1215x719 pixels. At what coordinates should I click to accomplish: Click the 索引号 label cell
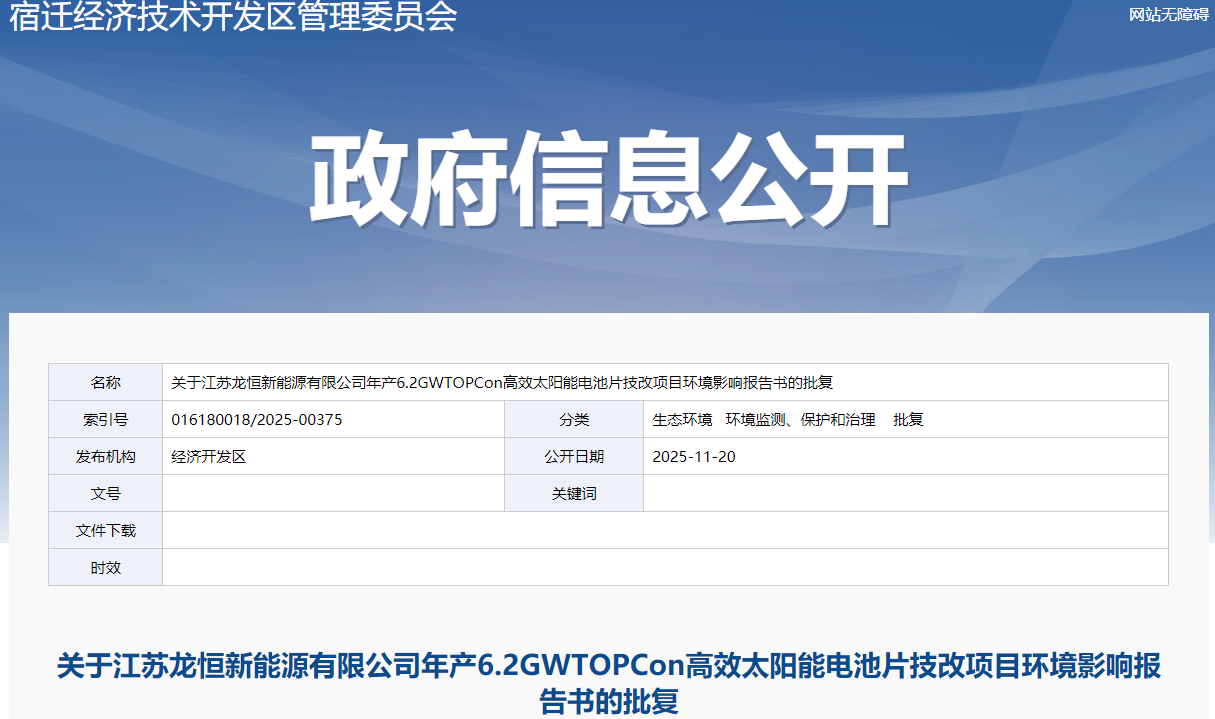click(105, 420)
